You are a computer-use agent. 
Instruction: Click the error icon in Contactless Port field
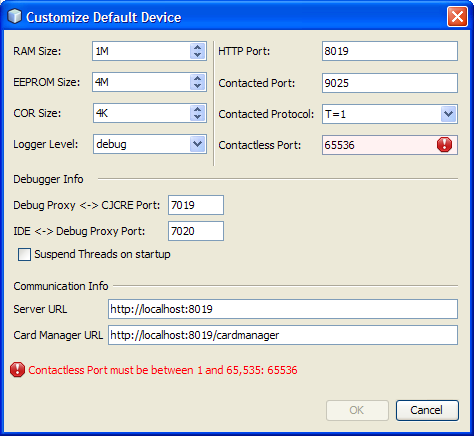(x=444, y=145)
